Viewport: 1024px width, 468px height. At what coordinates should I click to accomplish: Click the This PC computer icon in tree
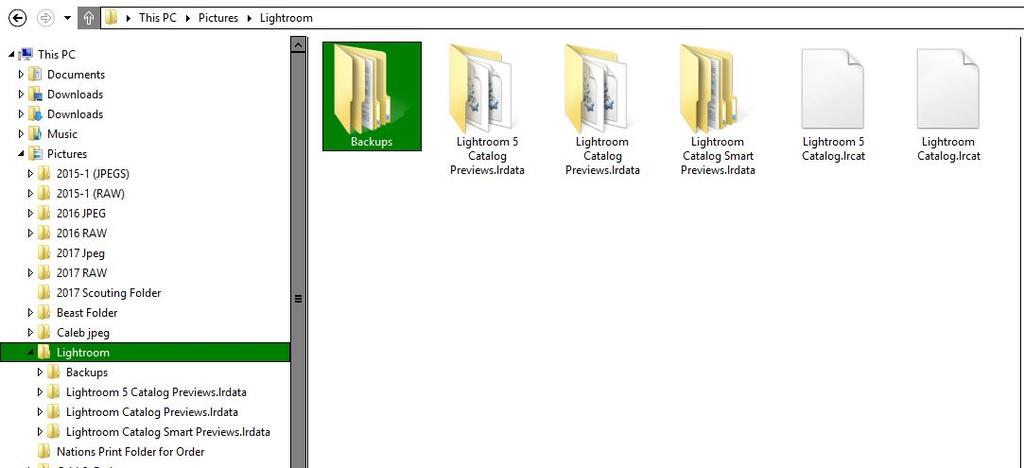[x=27, y=54]
